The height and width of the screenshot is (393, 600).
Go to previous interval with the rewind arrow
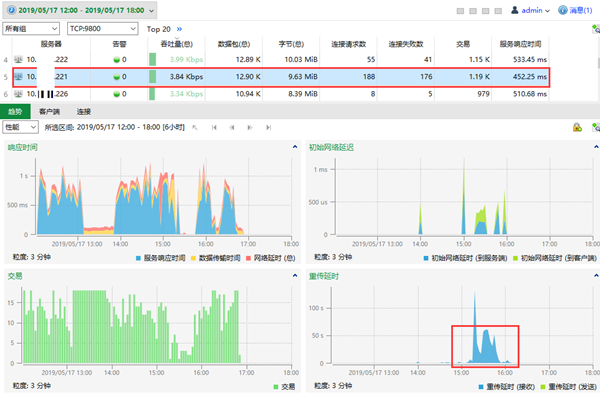pyautogui.click(x=232, y=127)
